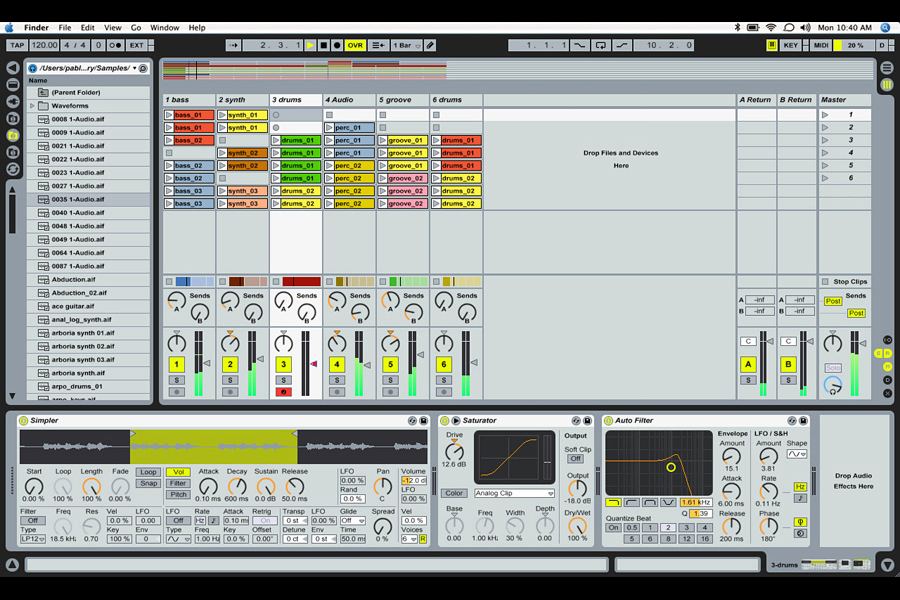Click the global Record button
Viewport: 900px width, 600px height.
[337, 45]
